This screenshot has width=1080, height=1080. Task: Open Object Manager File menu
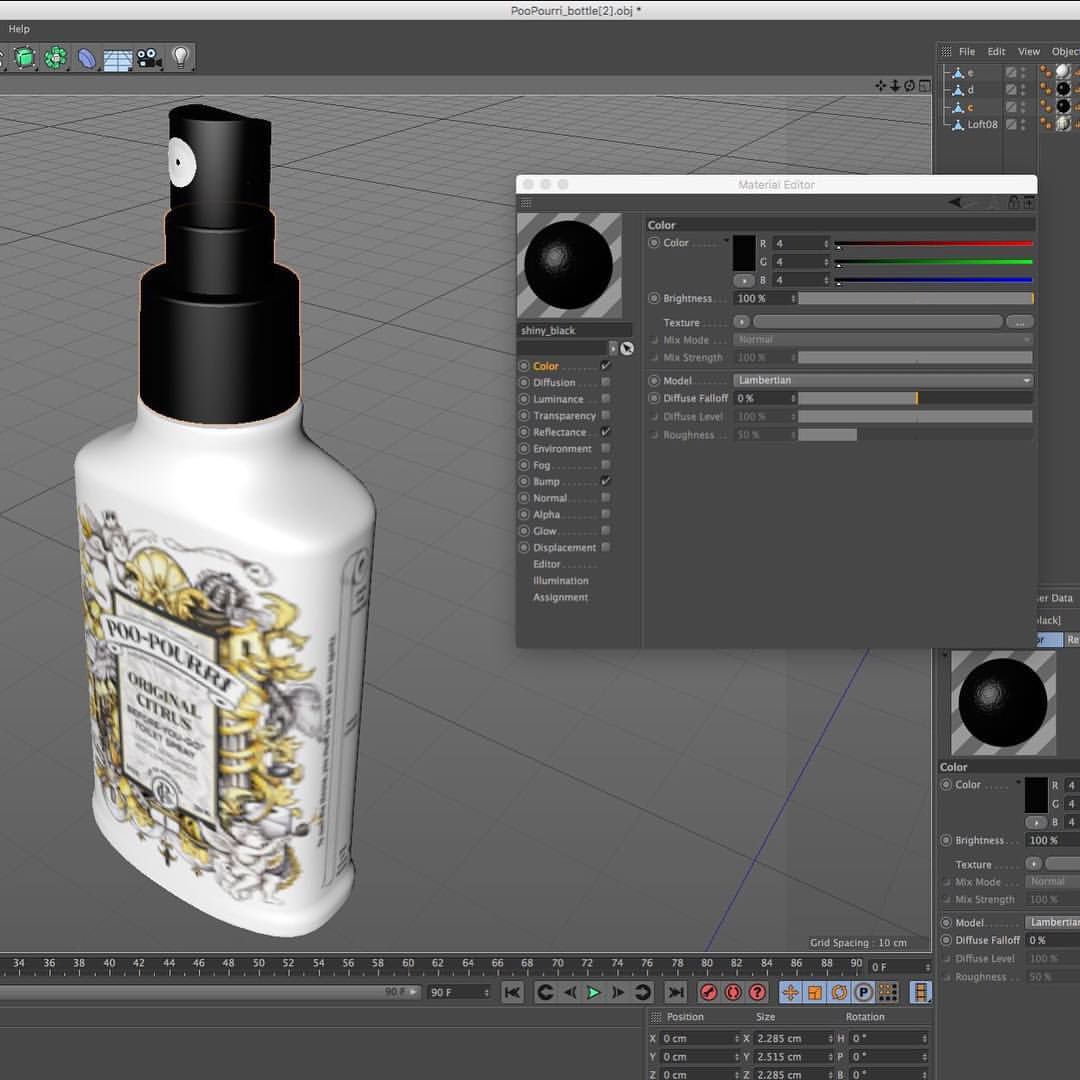pos(966,52)
